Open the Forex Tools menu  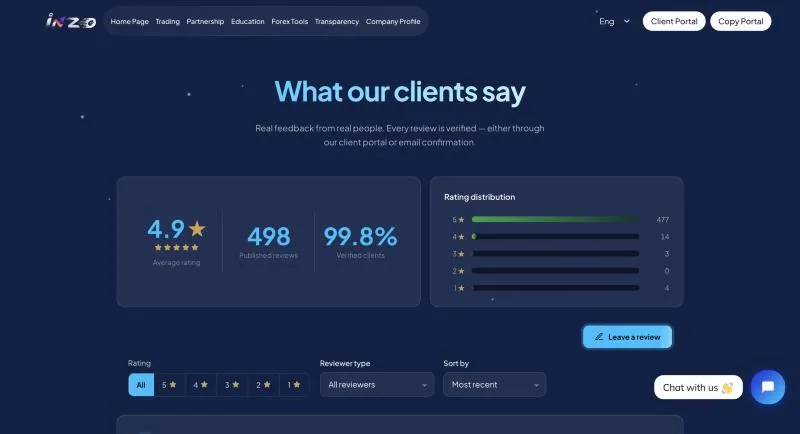(x=289, y=21)
